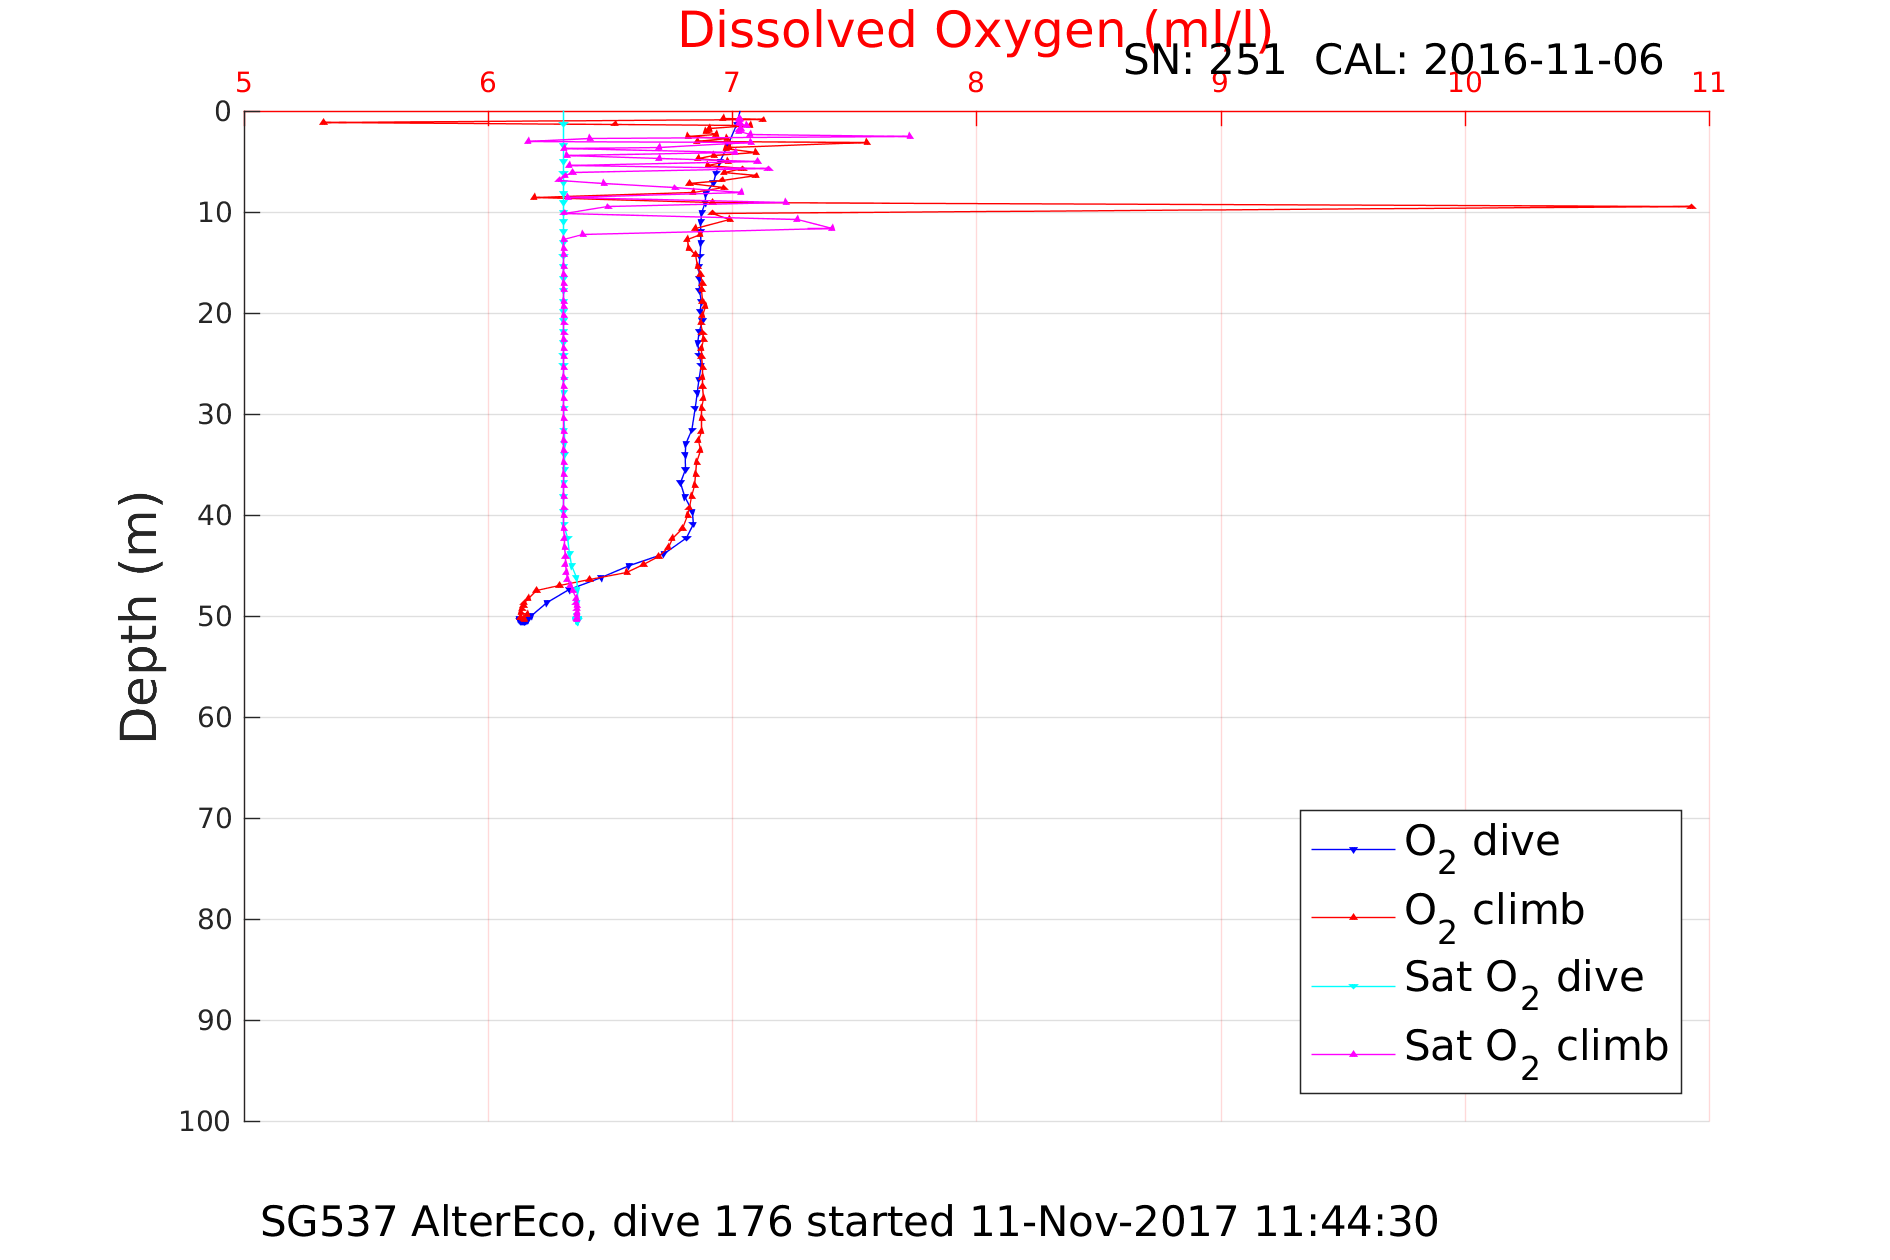Click the bottom caption 'SG537 AlterEco, dive 176'
This screenshot has height=1260, width=1890.
click(527, 1222)
